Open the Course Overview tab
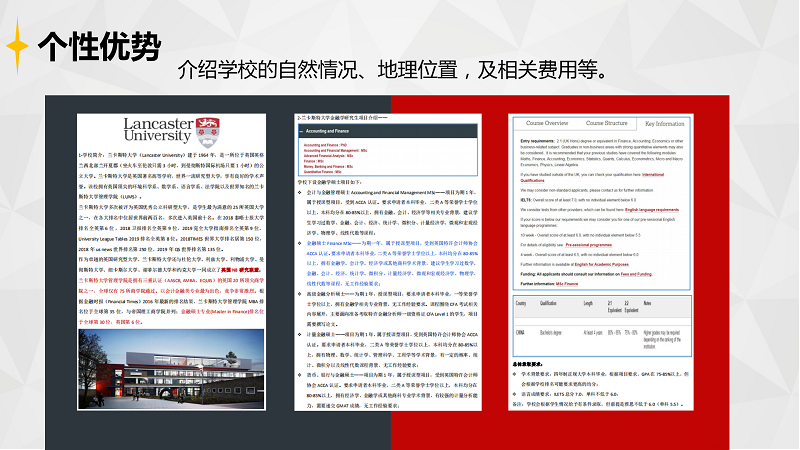Image resolution: width=800 pixels, height=450 pixels. click(x=546, y=123)
